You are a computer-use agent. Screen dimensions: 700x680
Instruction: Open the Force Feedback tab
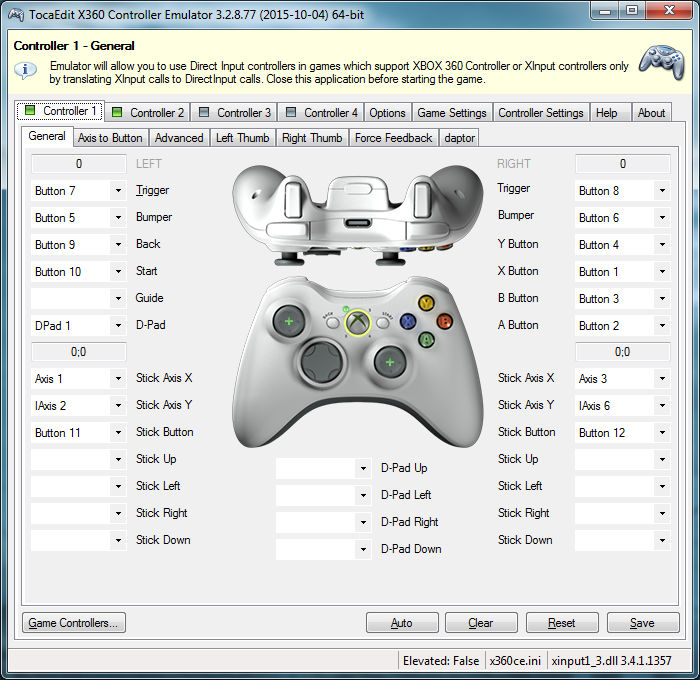(393, 138)
